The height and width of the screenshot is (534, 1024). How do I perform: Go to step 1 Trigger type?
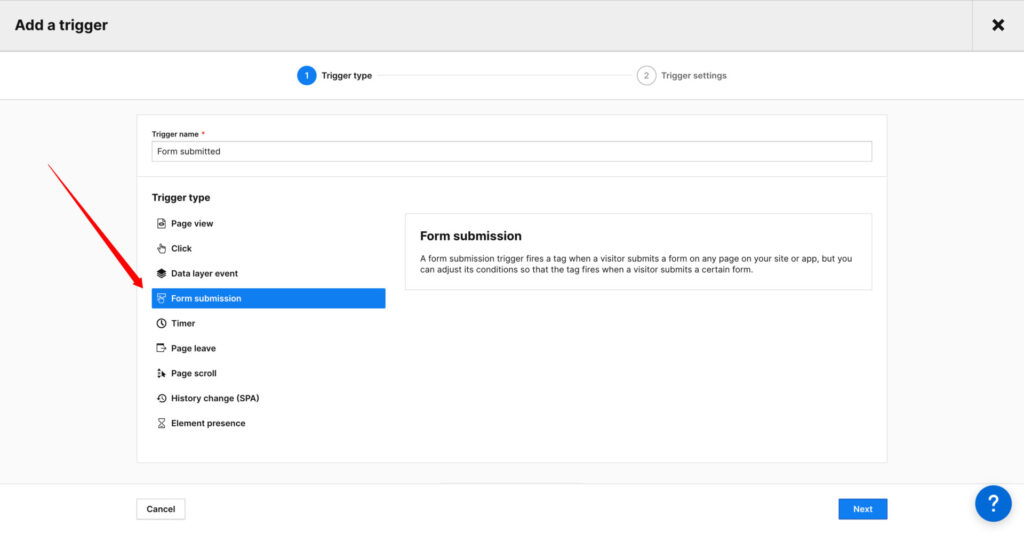335,76
